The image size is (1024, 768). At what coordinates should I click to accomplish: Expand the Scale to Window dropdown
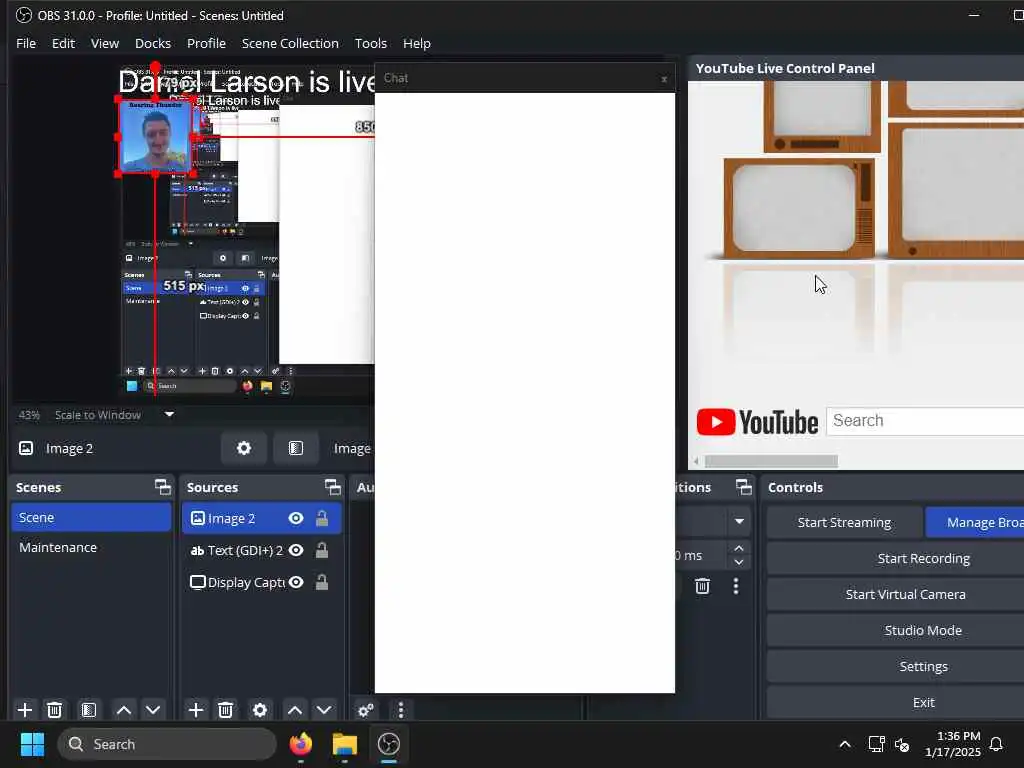169,414
